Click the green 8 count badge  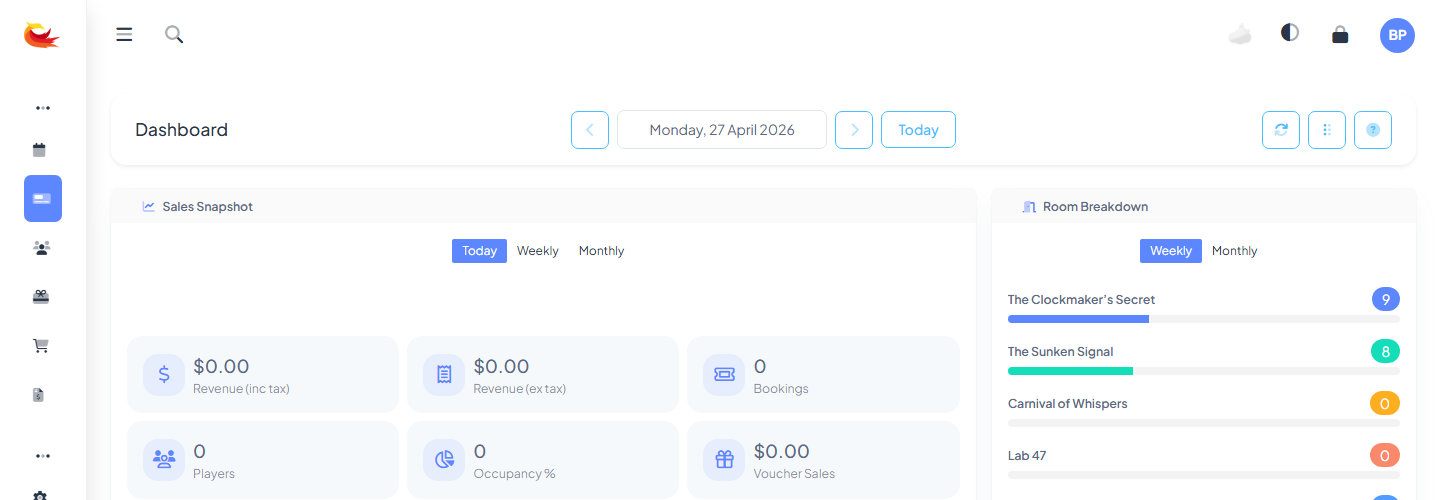[1385, 351]
